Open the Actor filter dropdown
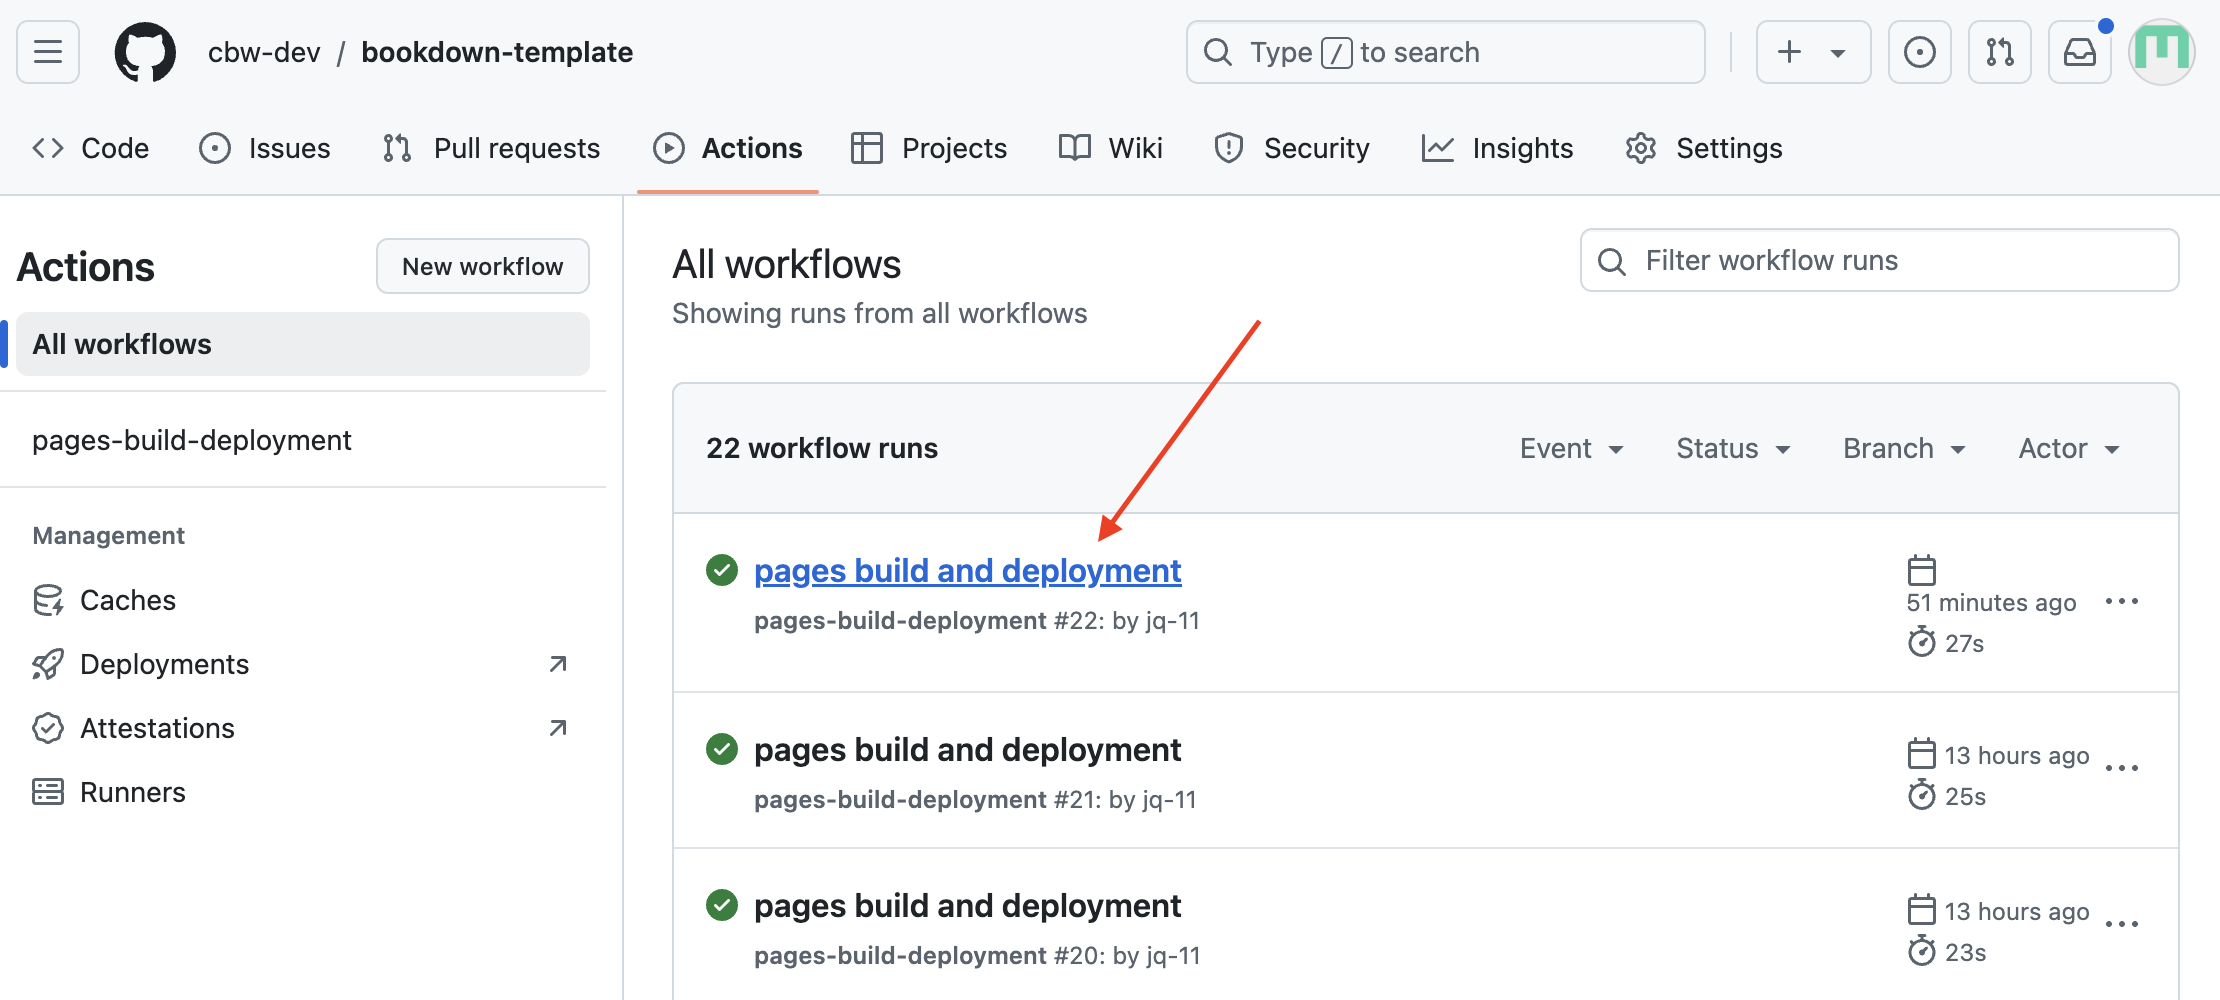2220x1000 pixels. (x=2066, y=448)
